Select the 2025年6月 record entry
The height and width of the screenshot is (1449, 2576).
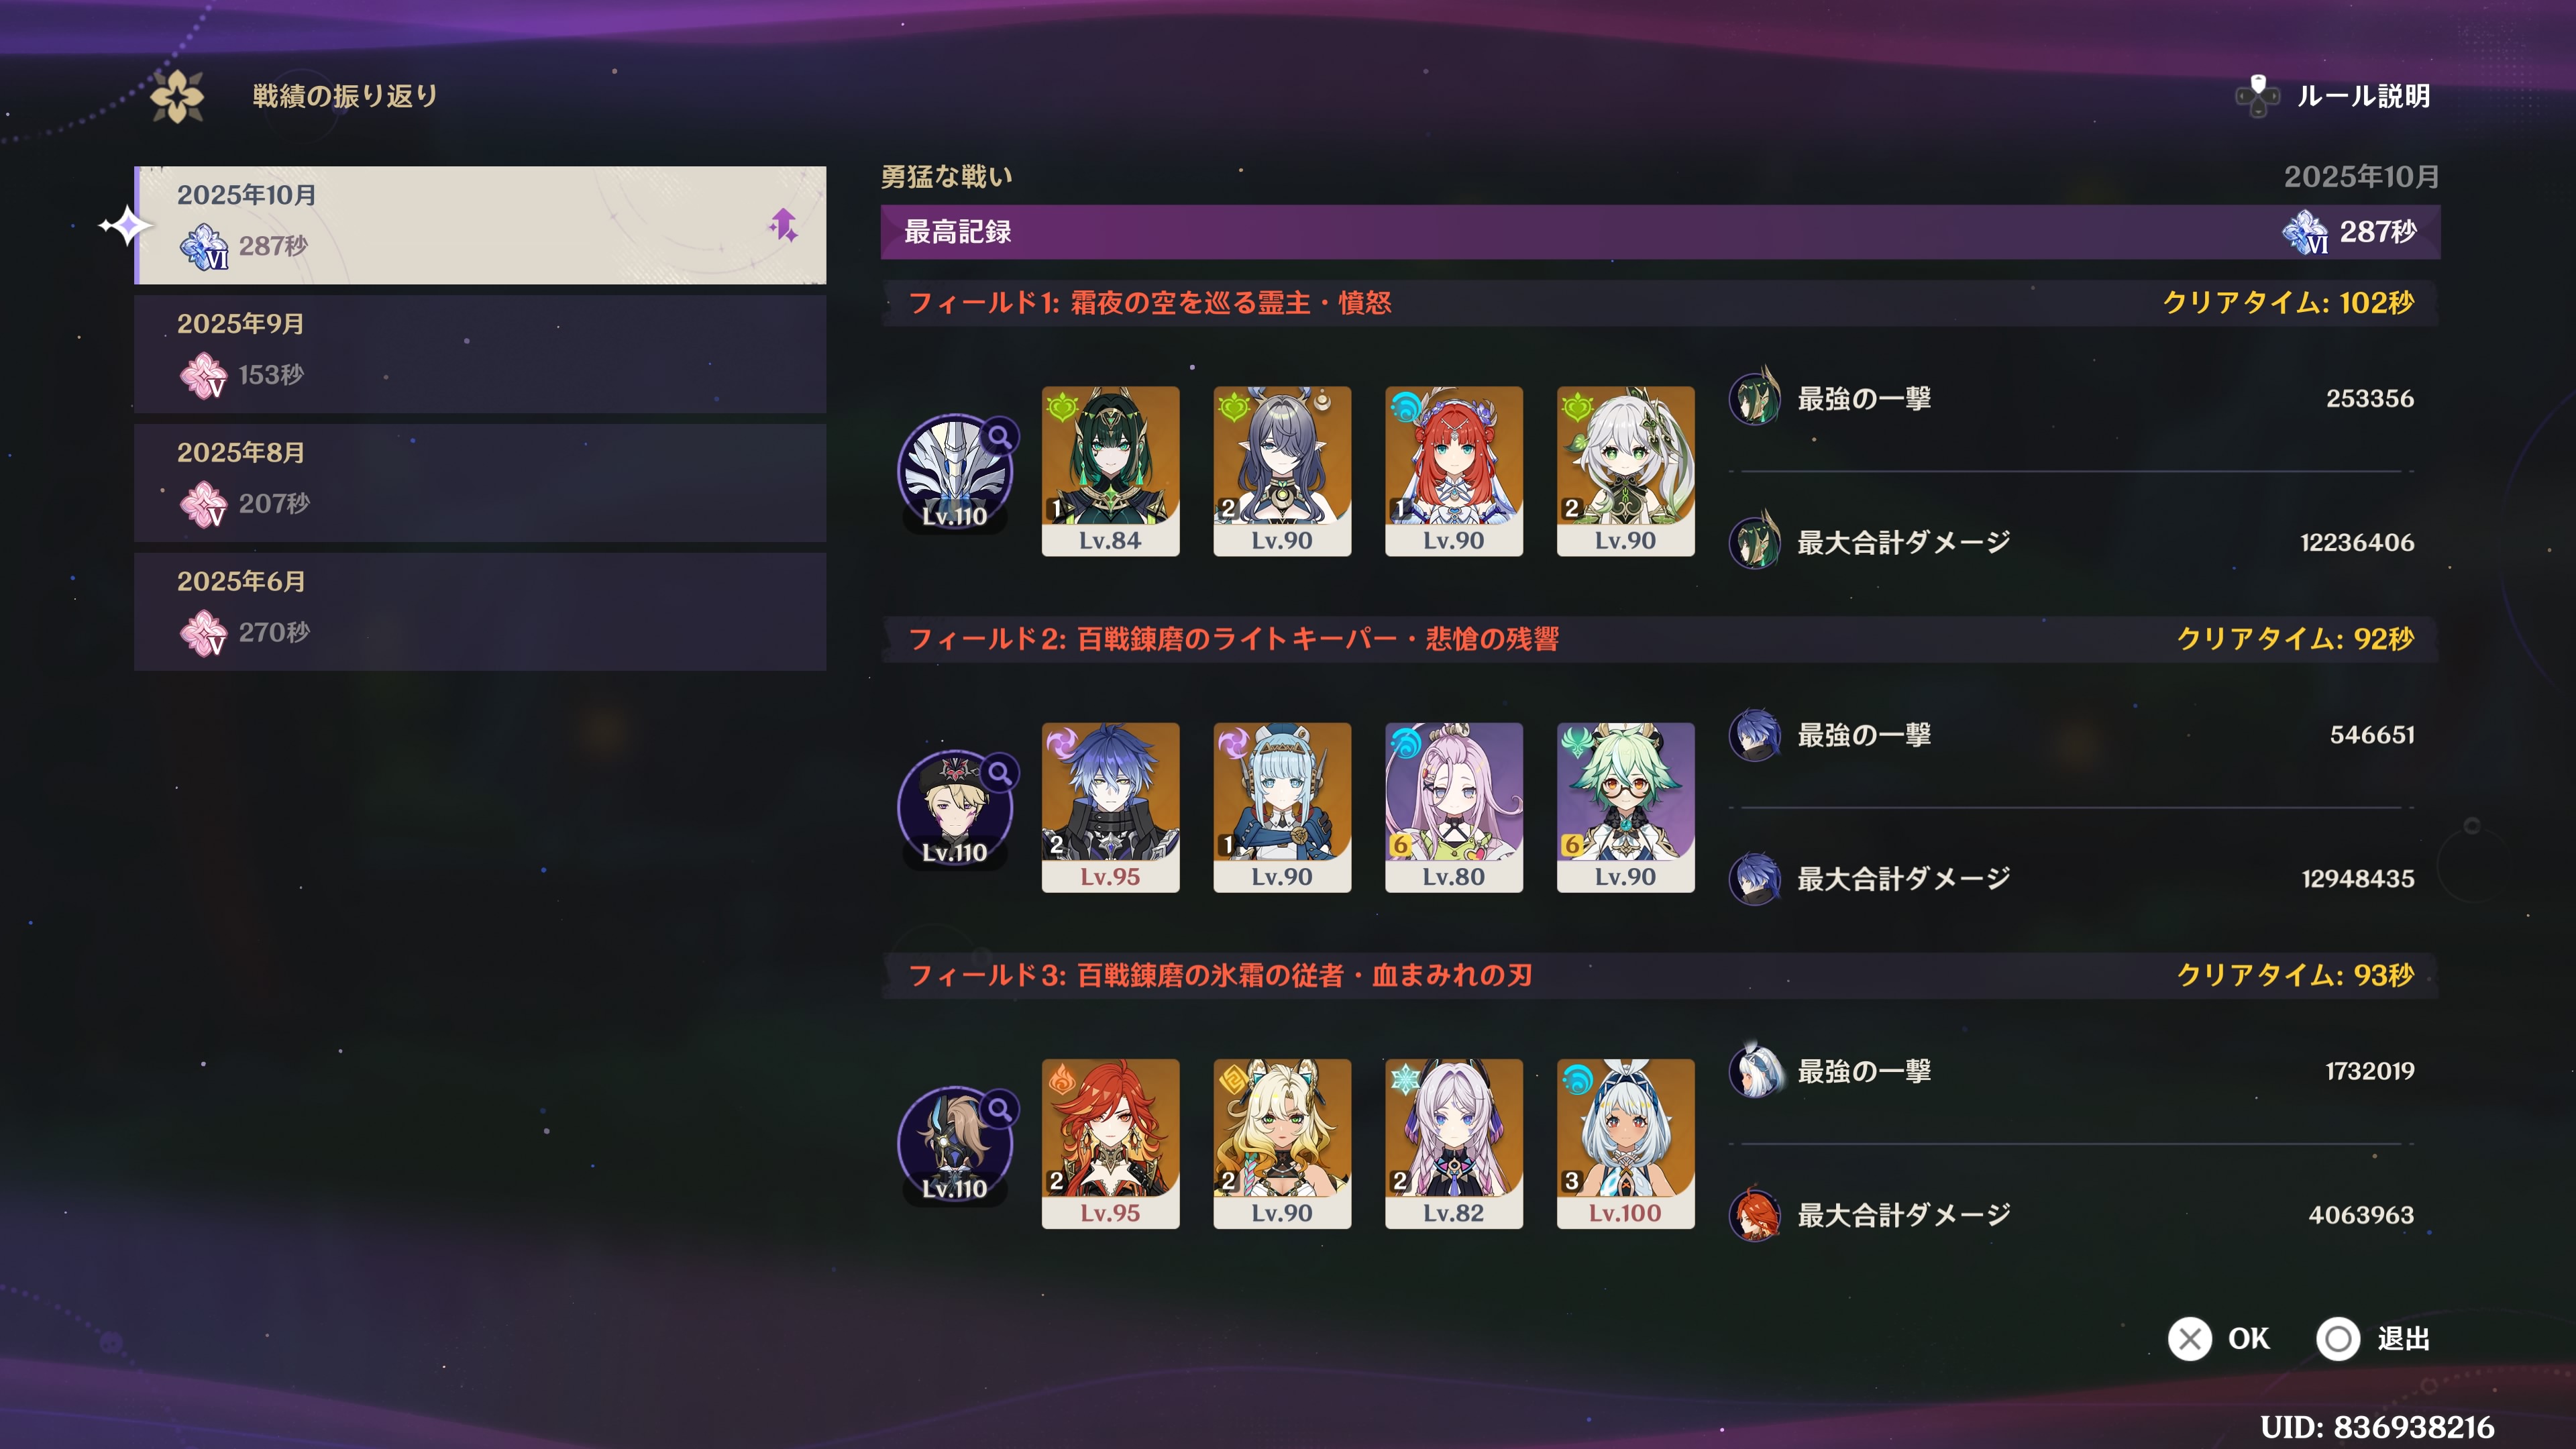click(480, 611)
